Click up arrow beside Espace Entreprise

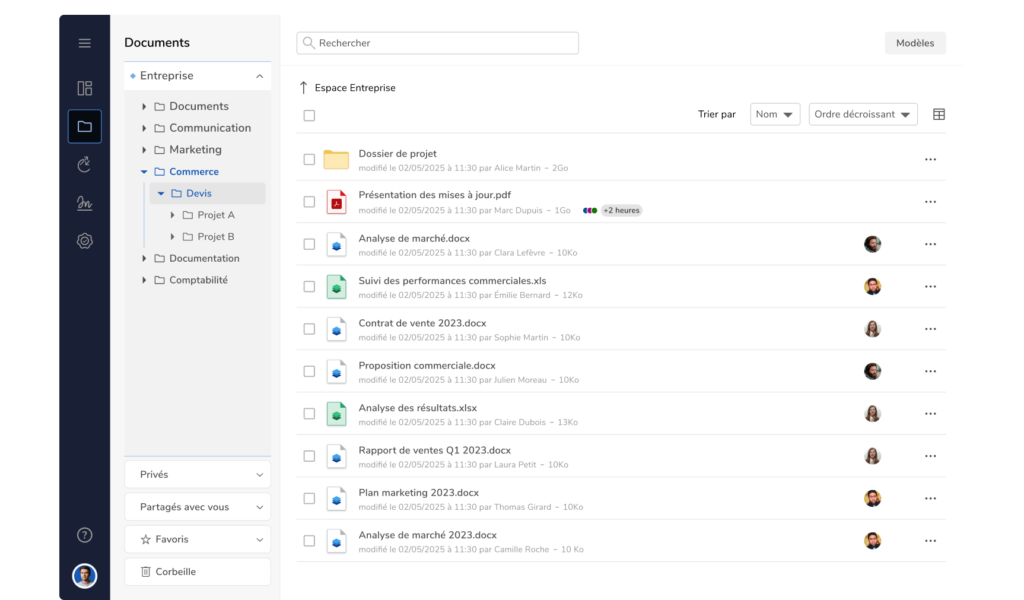tap(304, 88)
